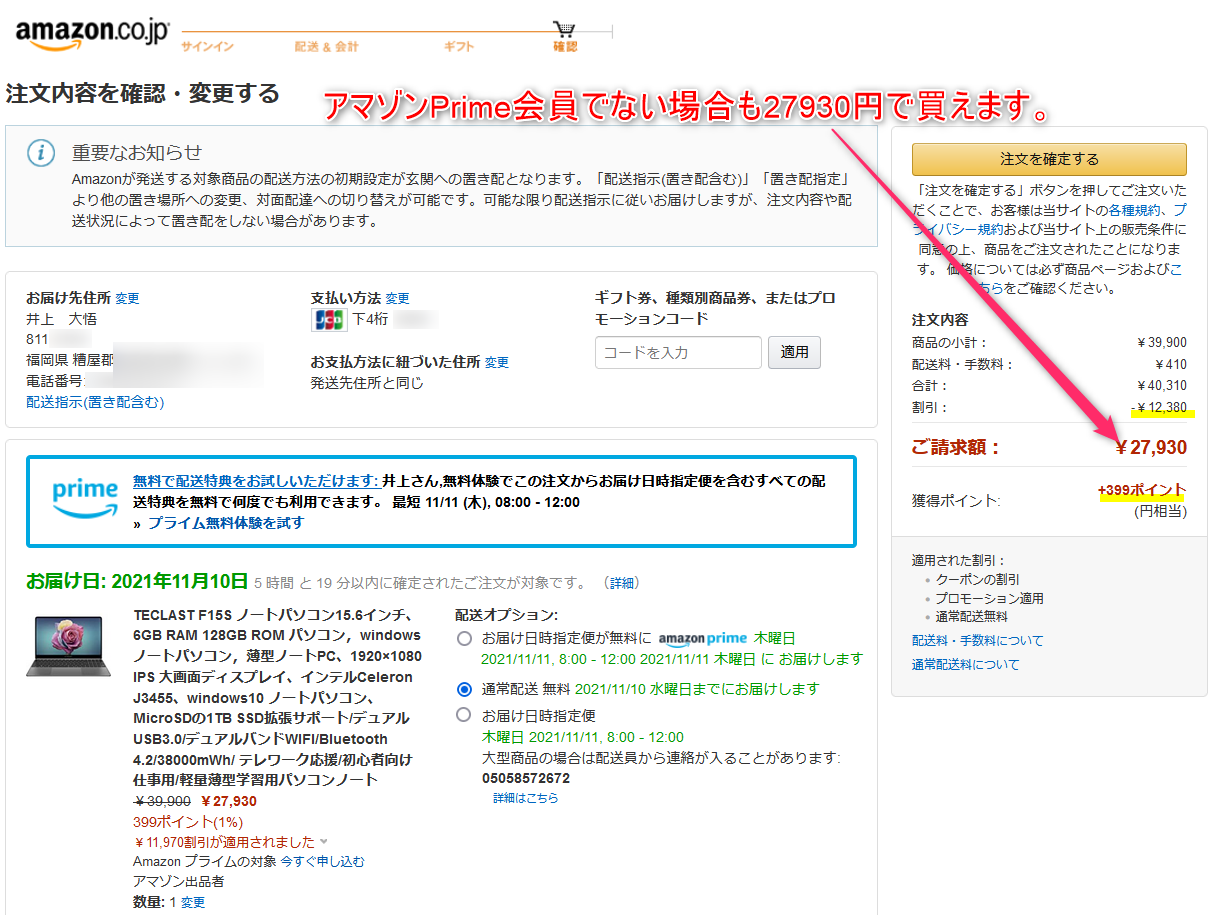1215x915 pixels.
Task: Click the 配送料・手数料 amount ¥410
Action: (x=1171, y=364)
